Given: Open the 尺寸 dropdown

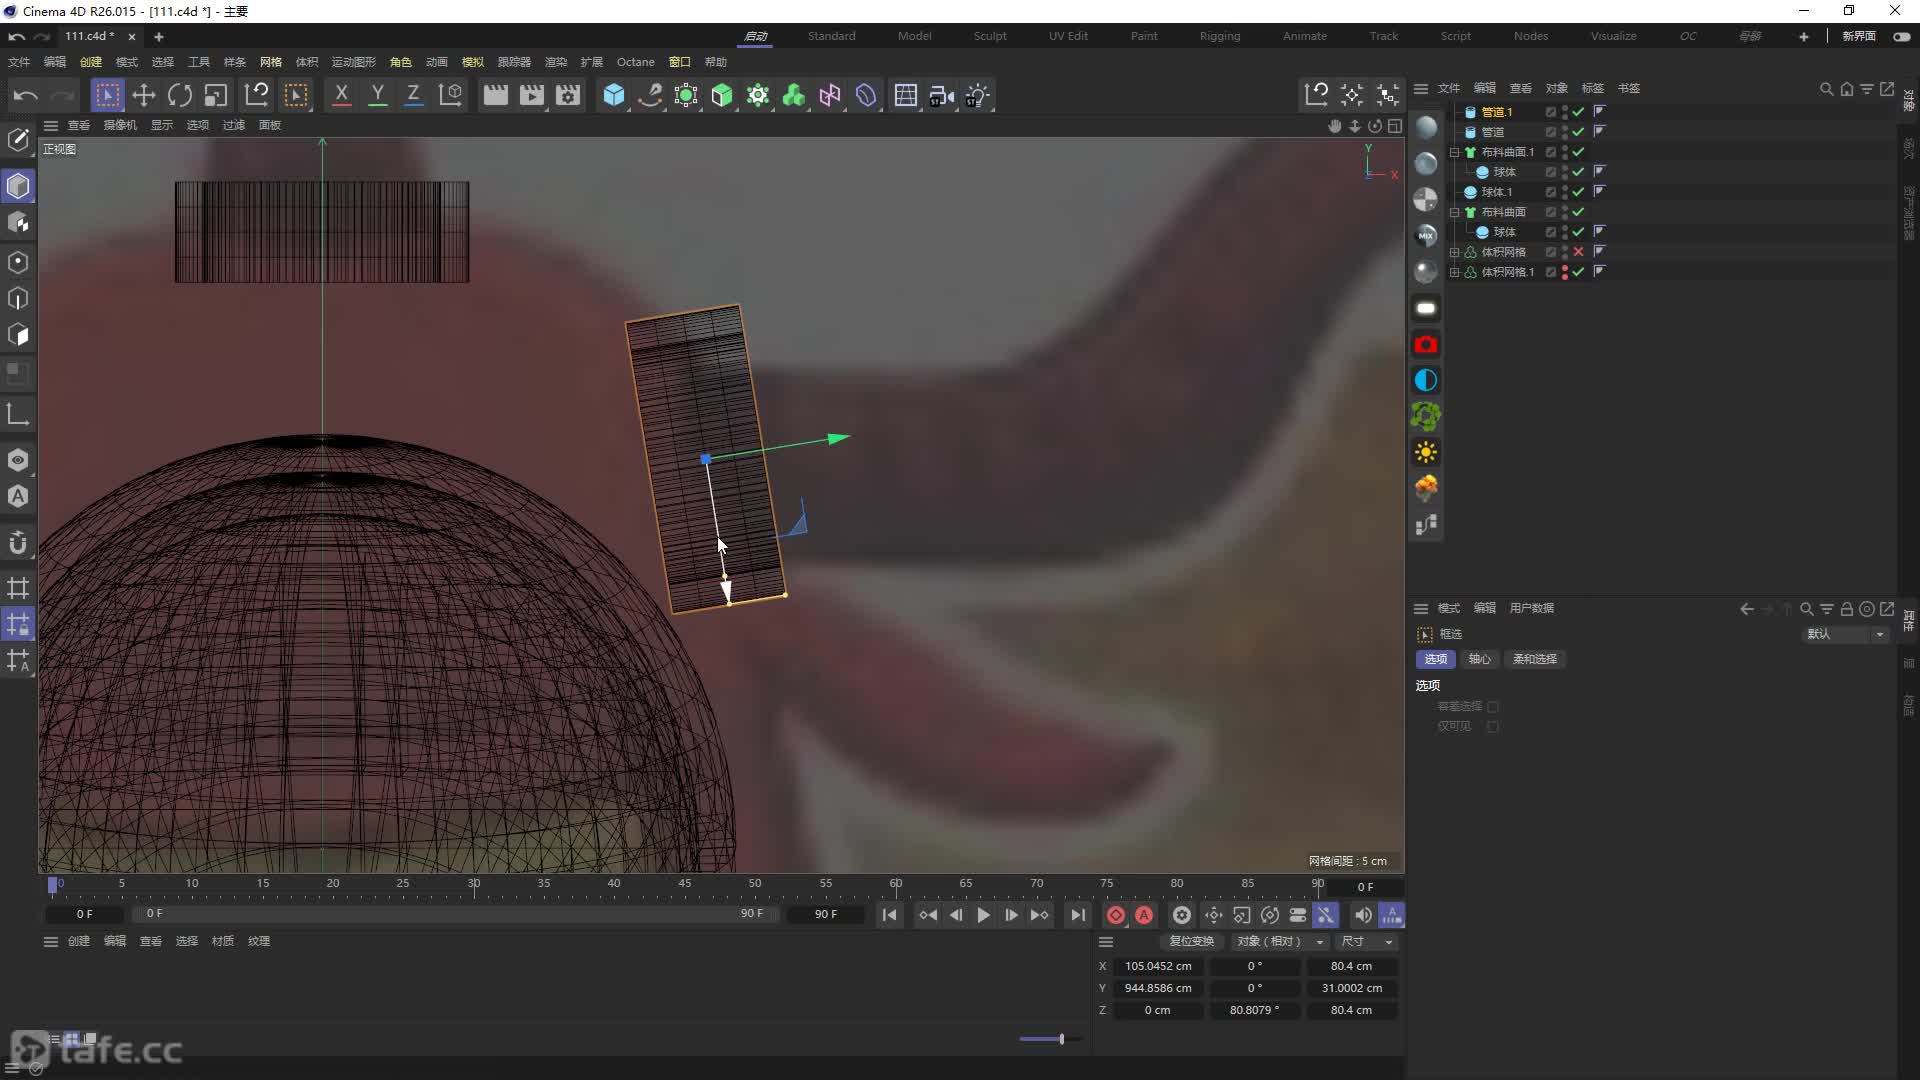Looking at the screenshot, I should (x=1366, y=941).
